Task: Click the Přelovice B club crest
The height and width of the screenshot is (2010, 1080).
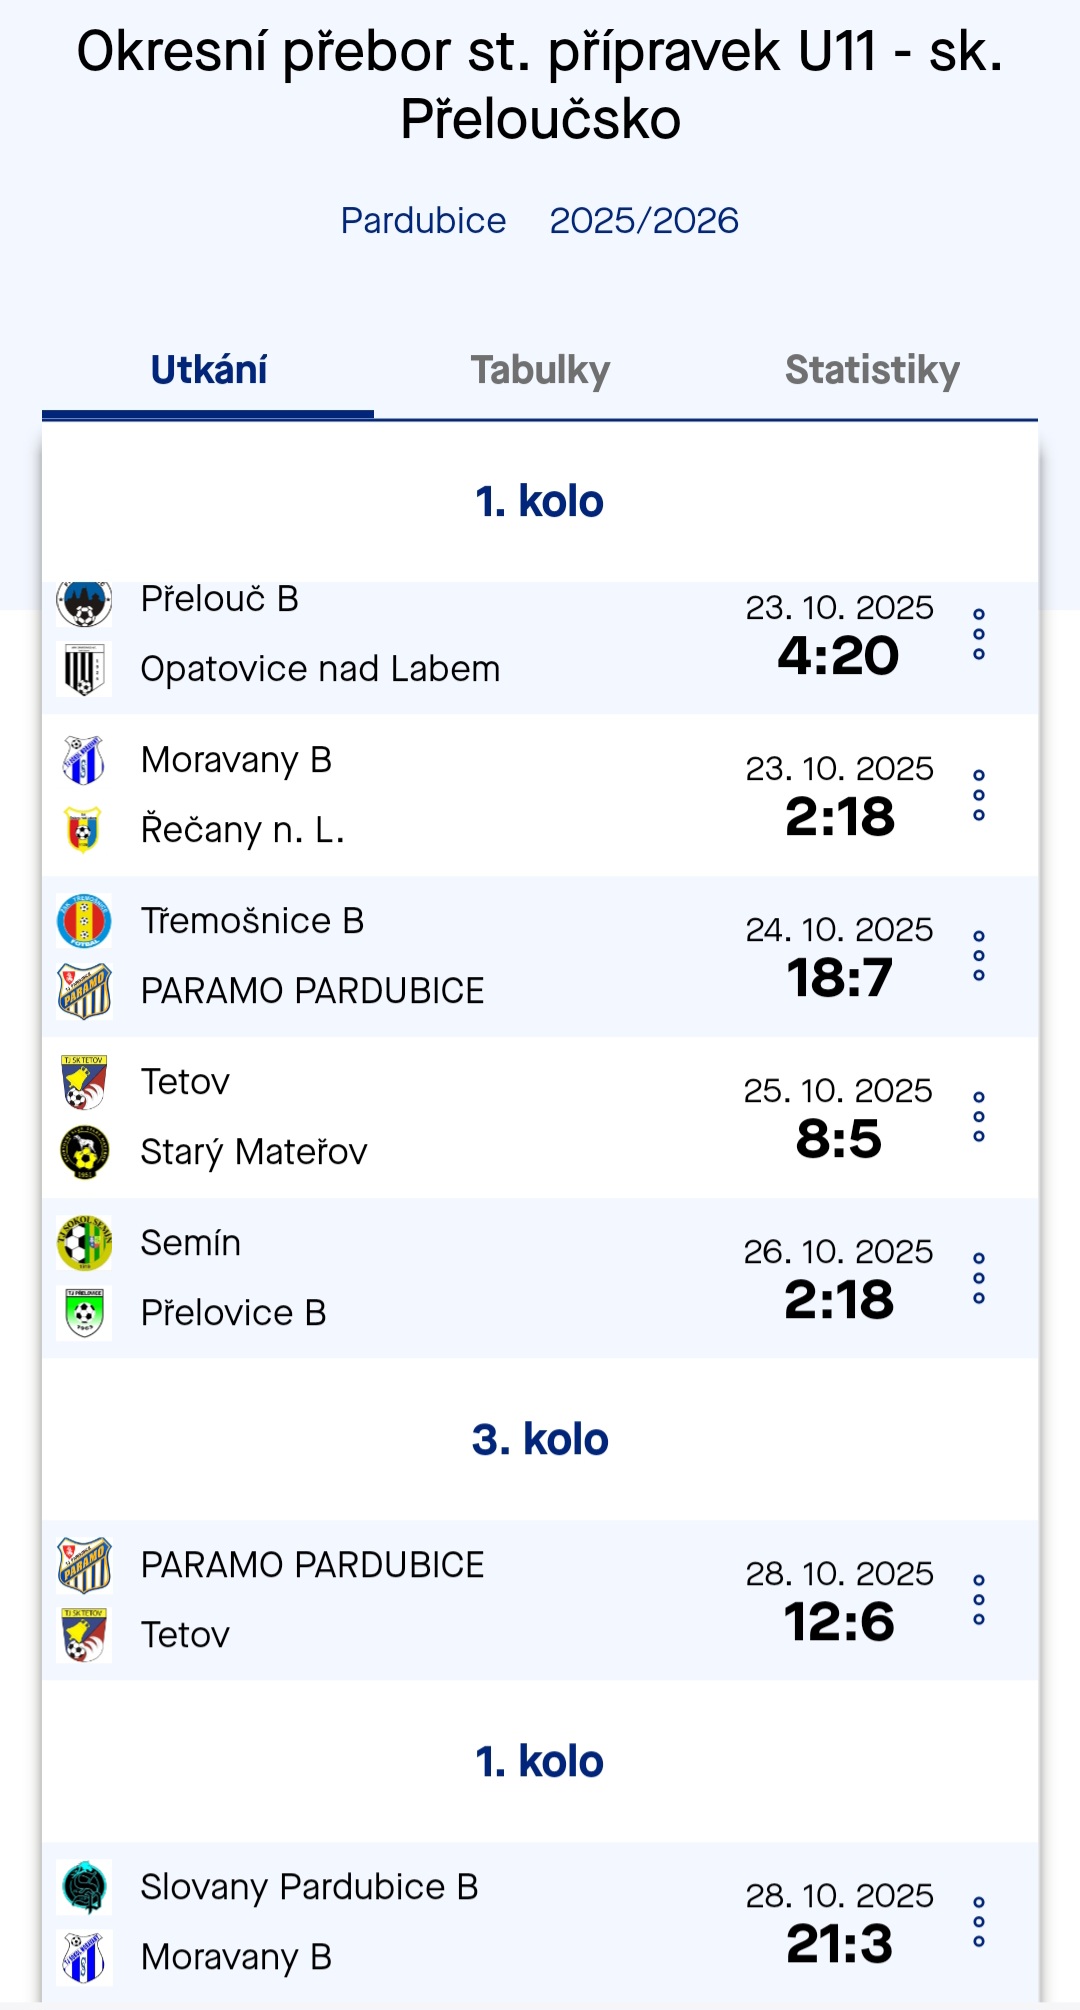Action: [84, 1313]
